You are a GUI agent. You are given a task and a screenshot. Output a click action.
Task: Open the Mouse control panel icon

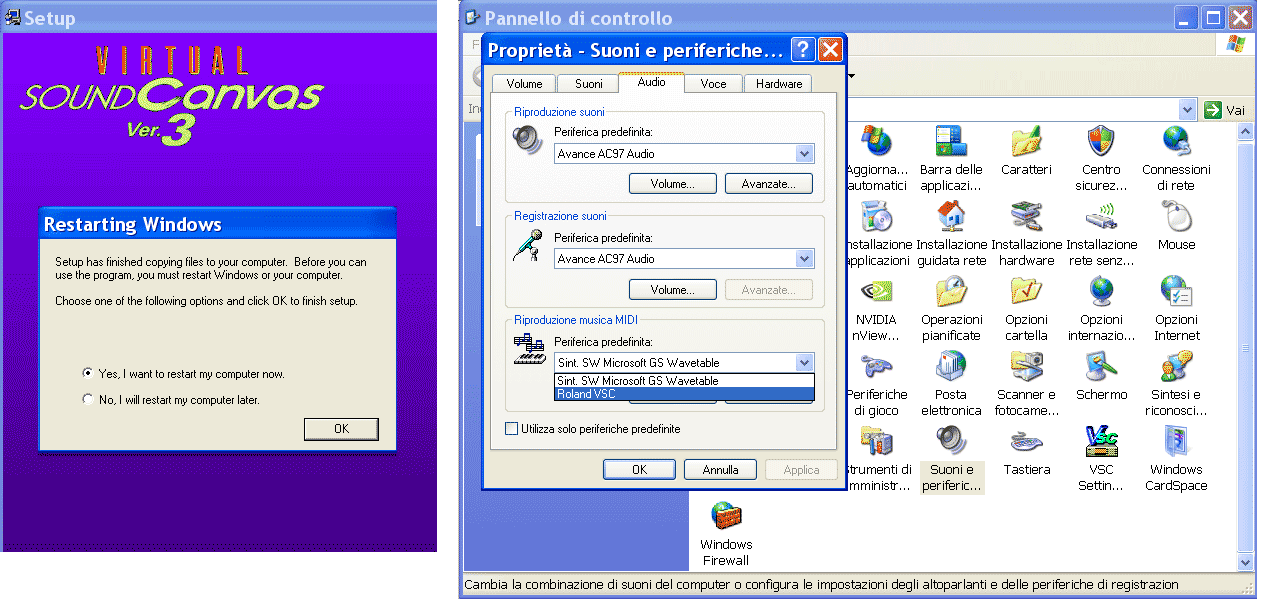pos(1176,217)
